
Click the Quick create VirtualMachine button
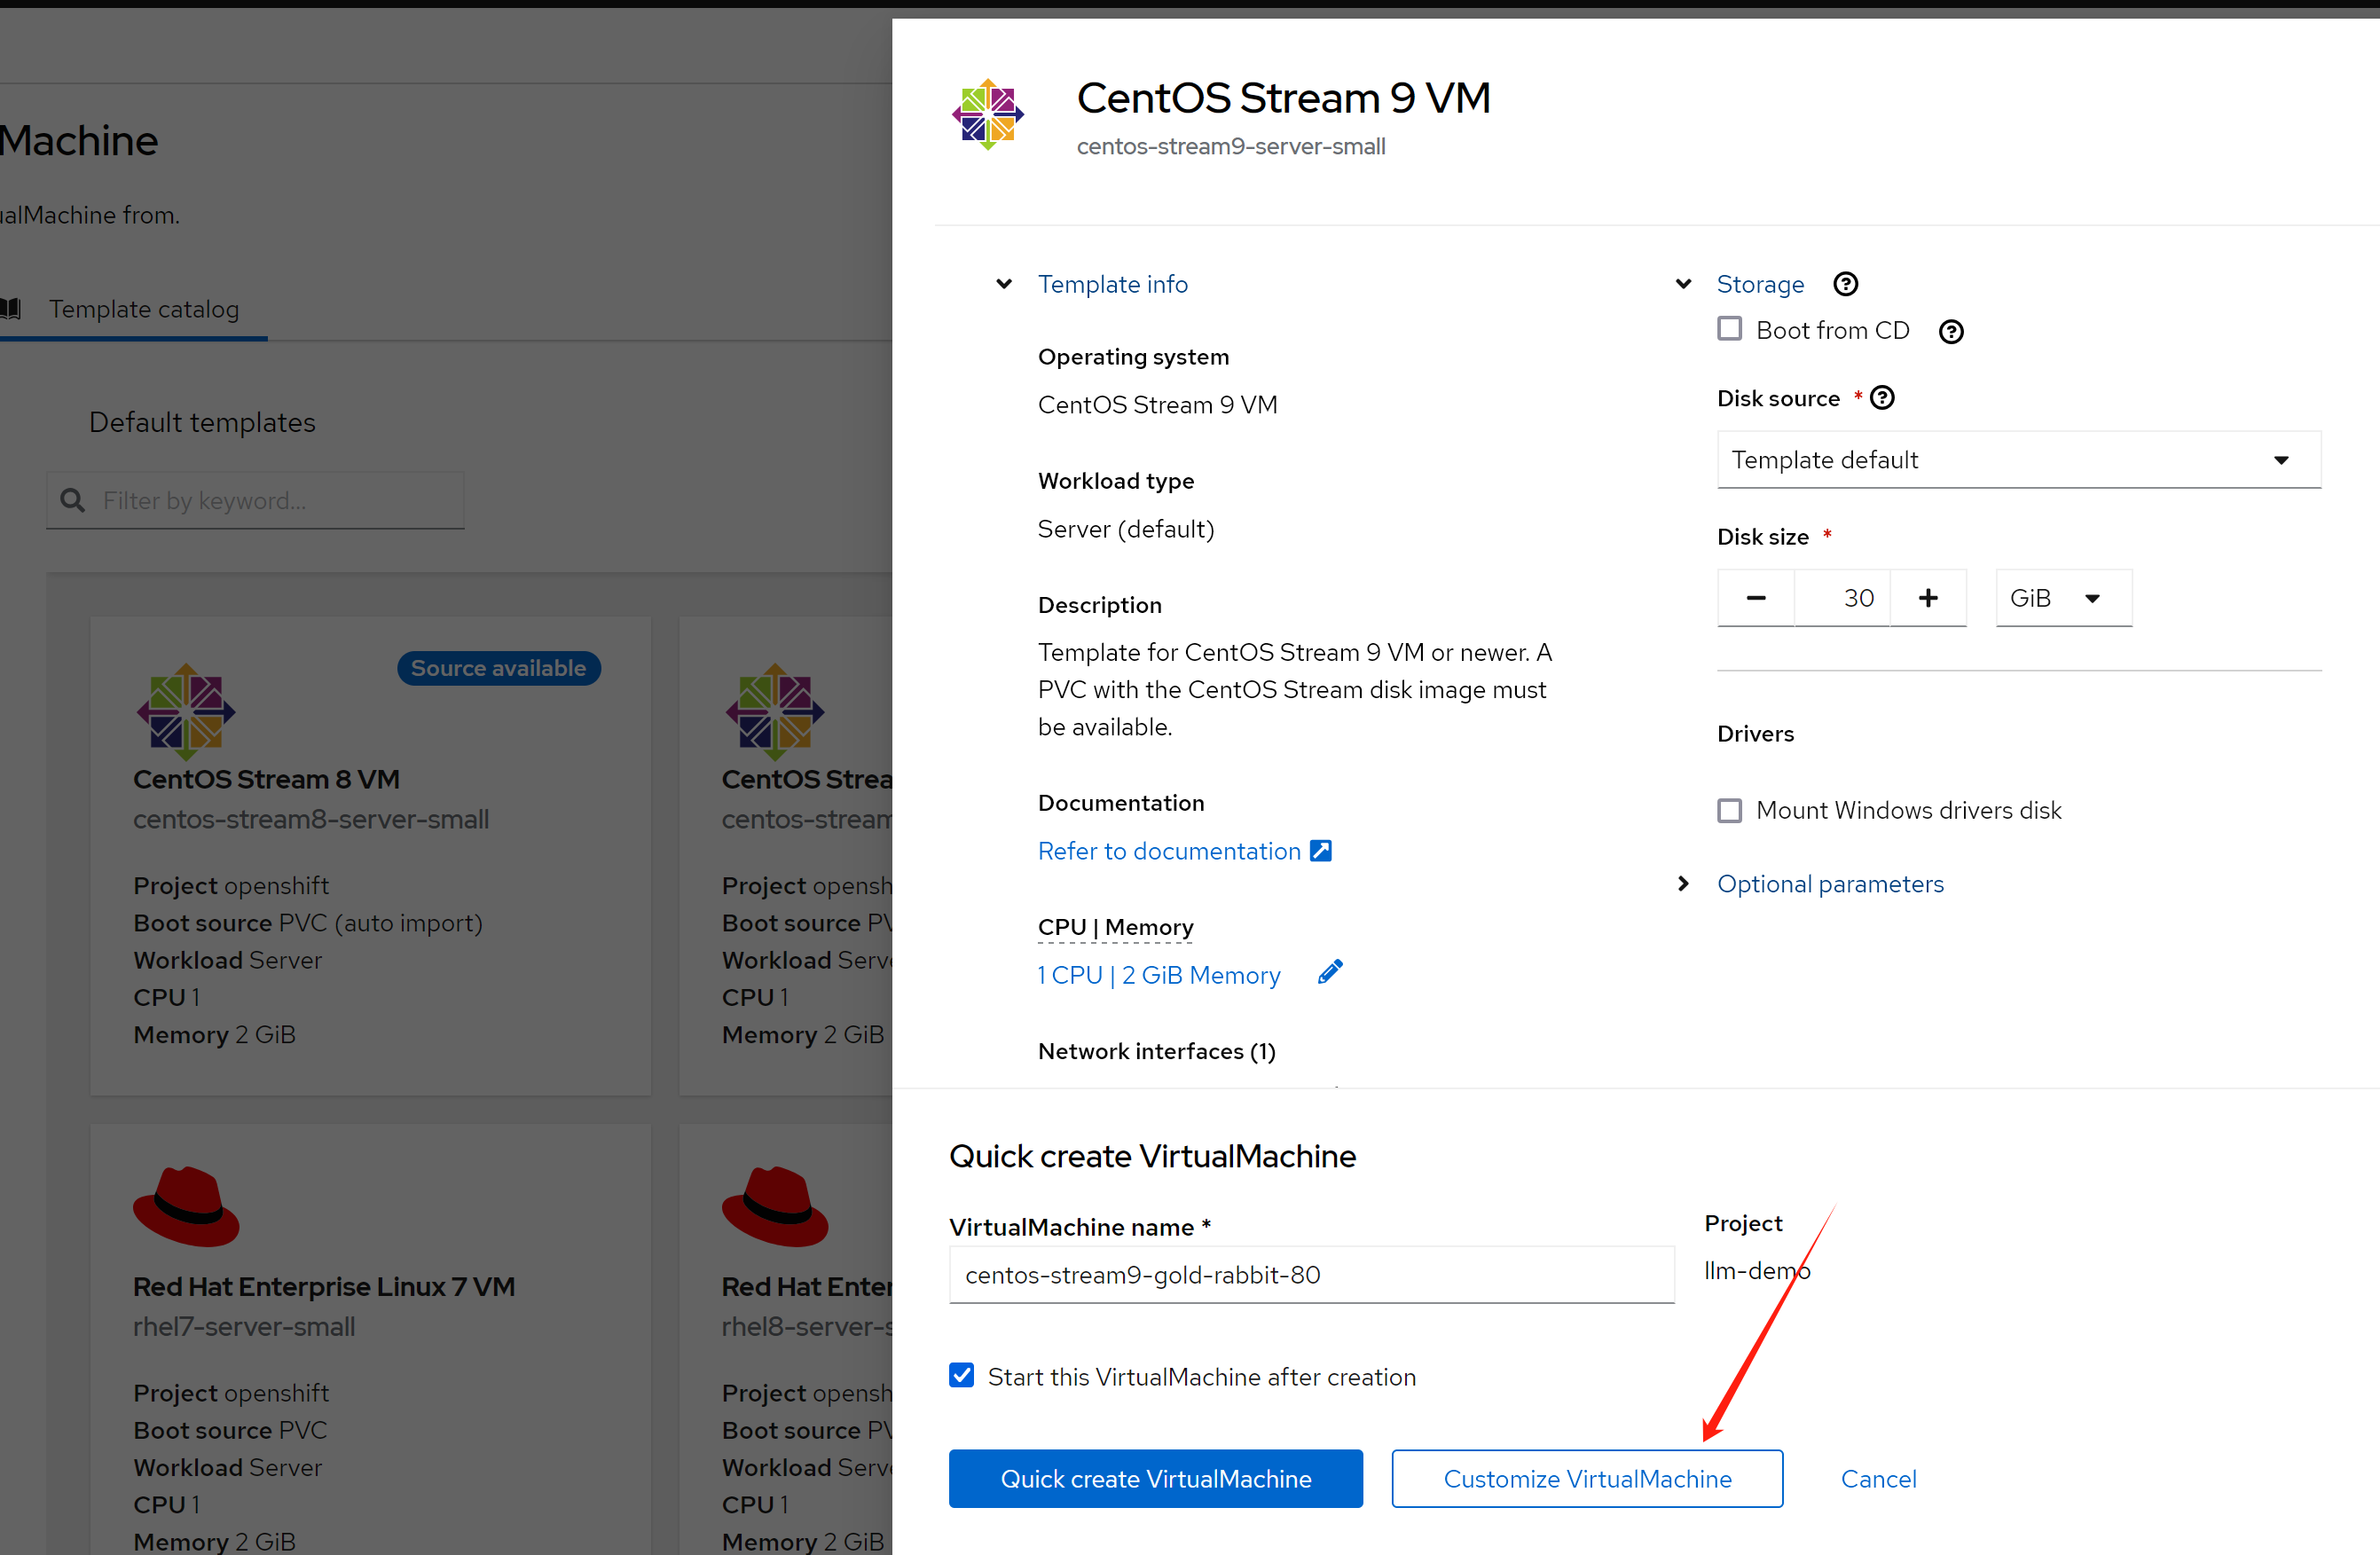1155,1478
